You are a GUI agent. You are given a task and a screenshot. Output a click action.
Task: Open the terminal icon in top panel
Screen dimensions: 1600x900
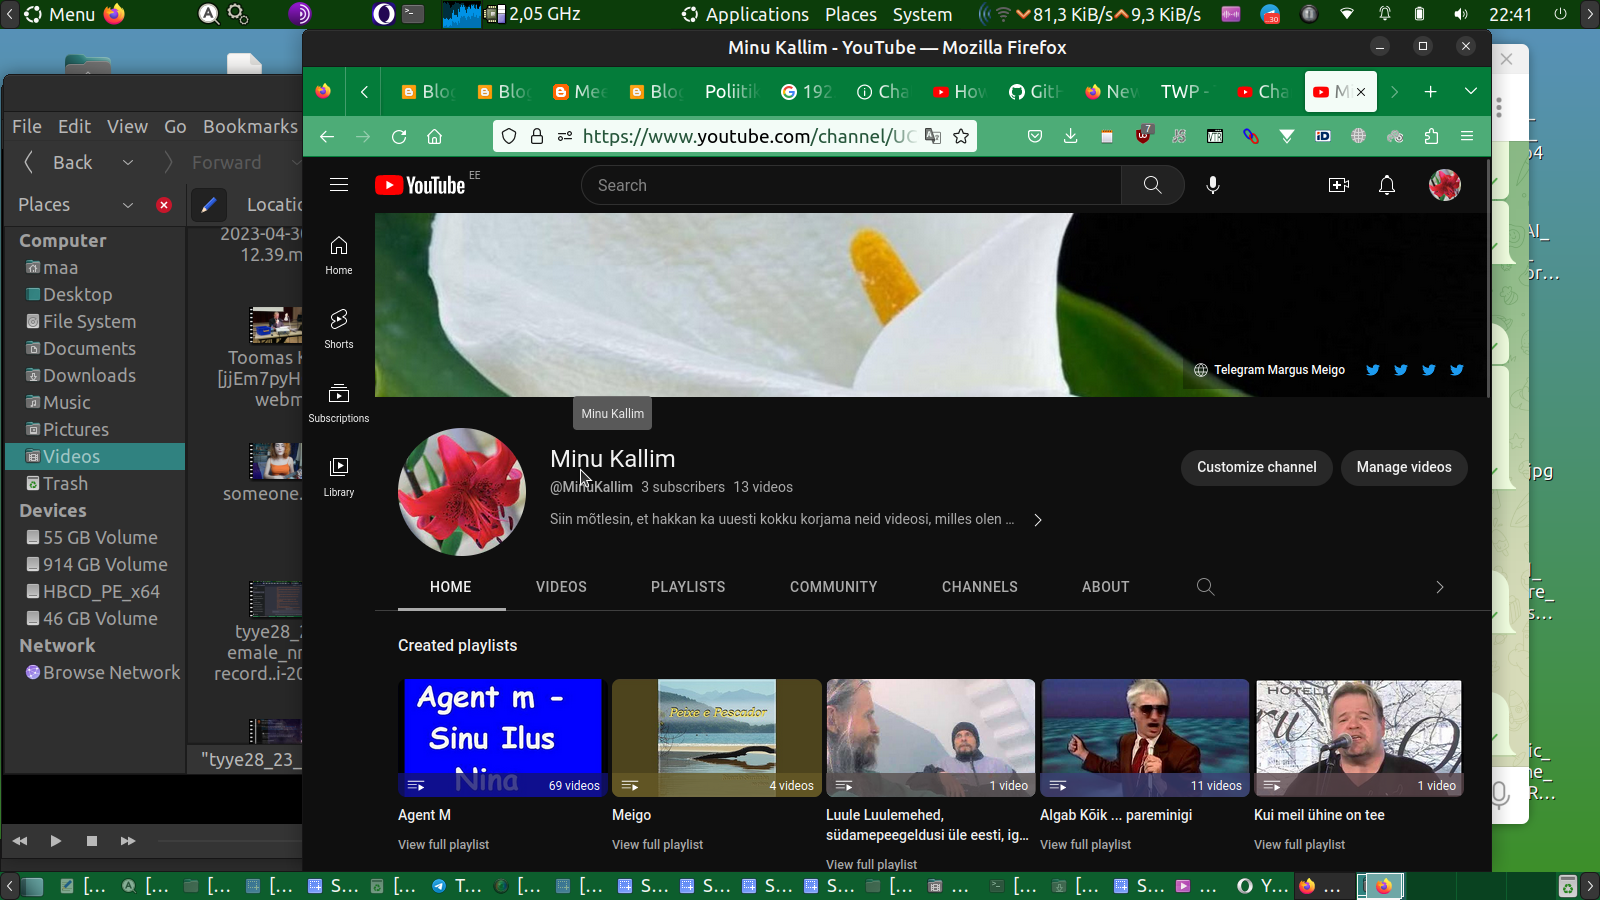[414, 14]
